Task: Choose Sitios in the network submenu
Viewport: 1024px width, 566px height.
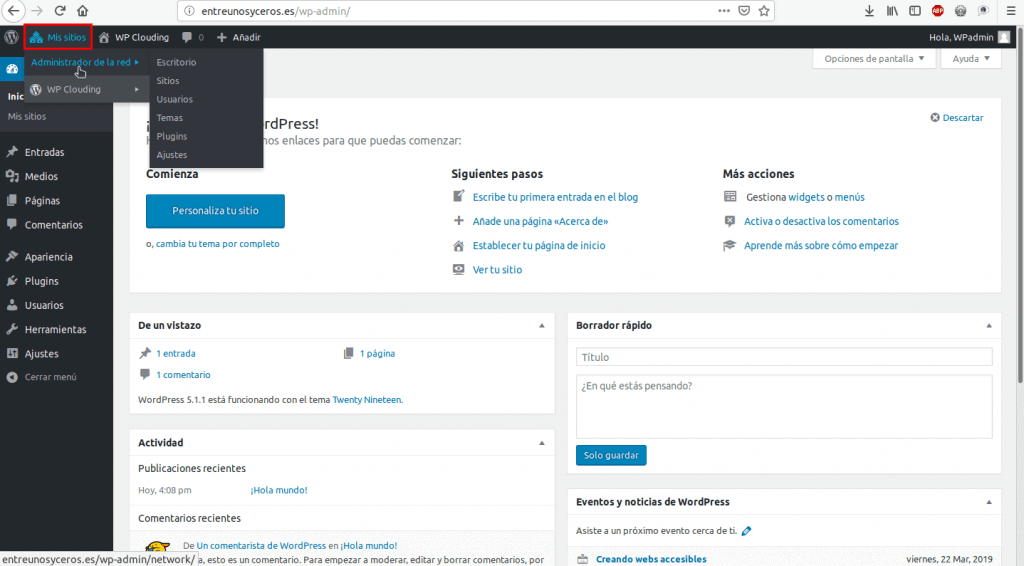Action: (168, 81)
